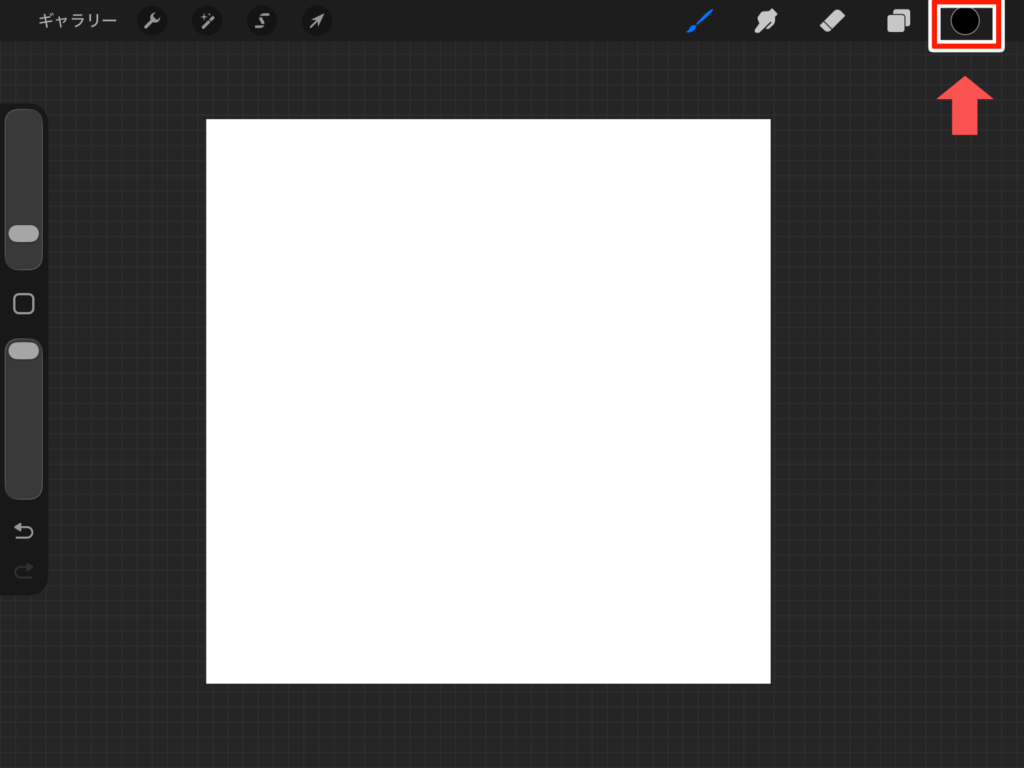Select the blue Brush tool
Viewport: 1024px width, 768px height.
tap(700, 21)
